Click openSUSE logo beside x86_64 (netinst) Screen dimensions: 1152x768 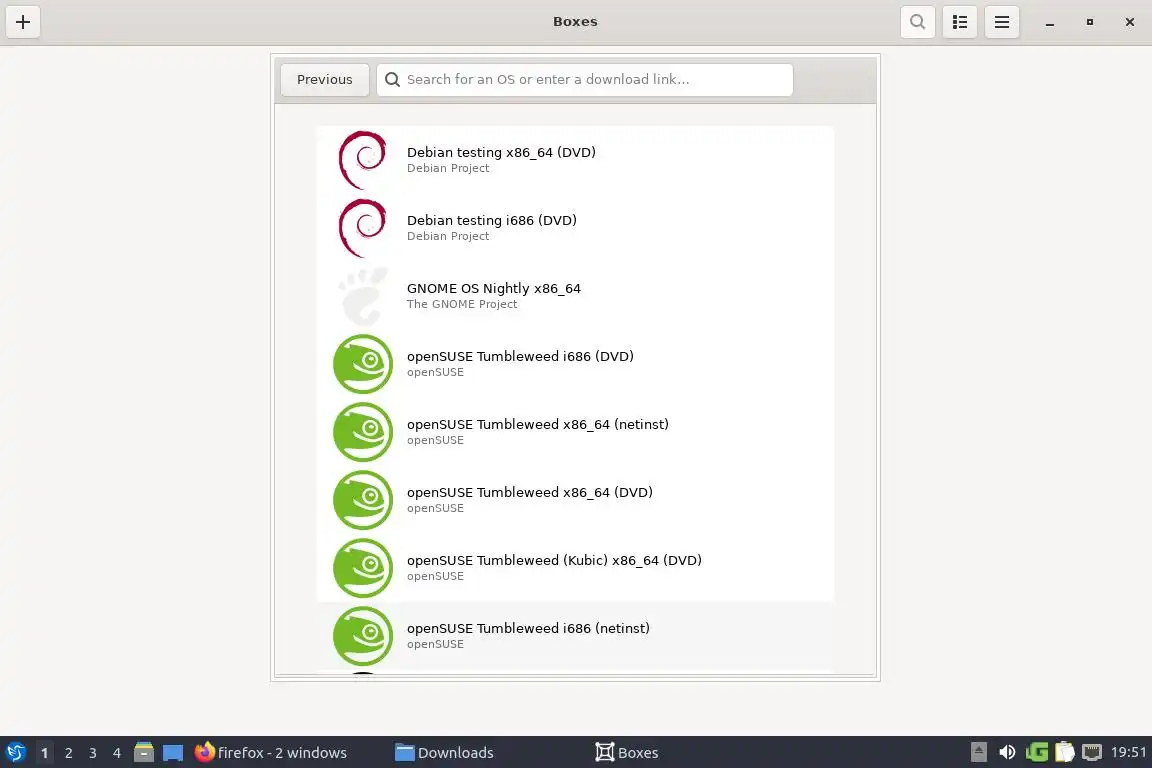tap(363, 432)
